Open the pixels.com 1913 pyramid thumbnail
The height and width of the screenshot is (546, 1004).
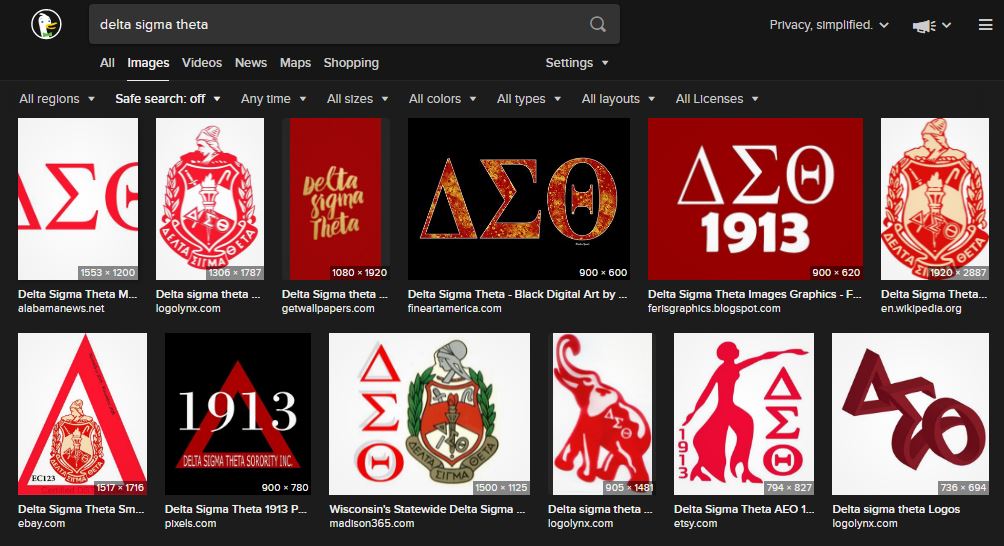(x=238, y=414)
